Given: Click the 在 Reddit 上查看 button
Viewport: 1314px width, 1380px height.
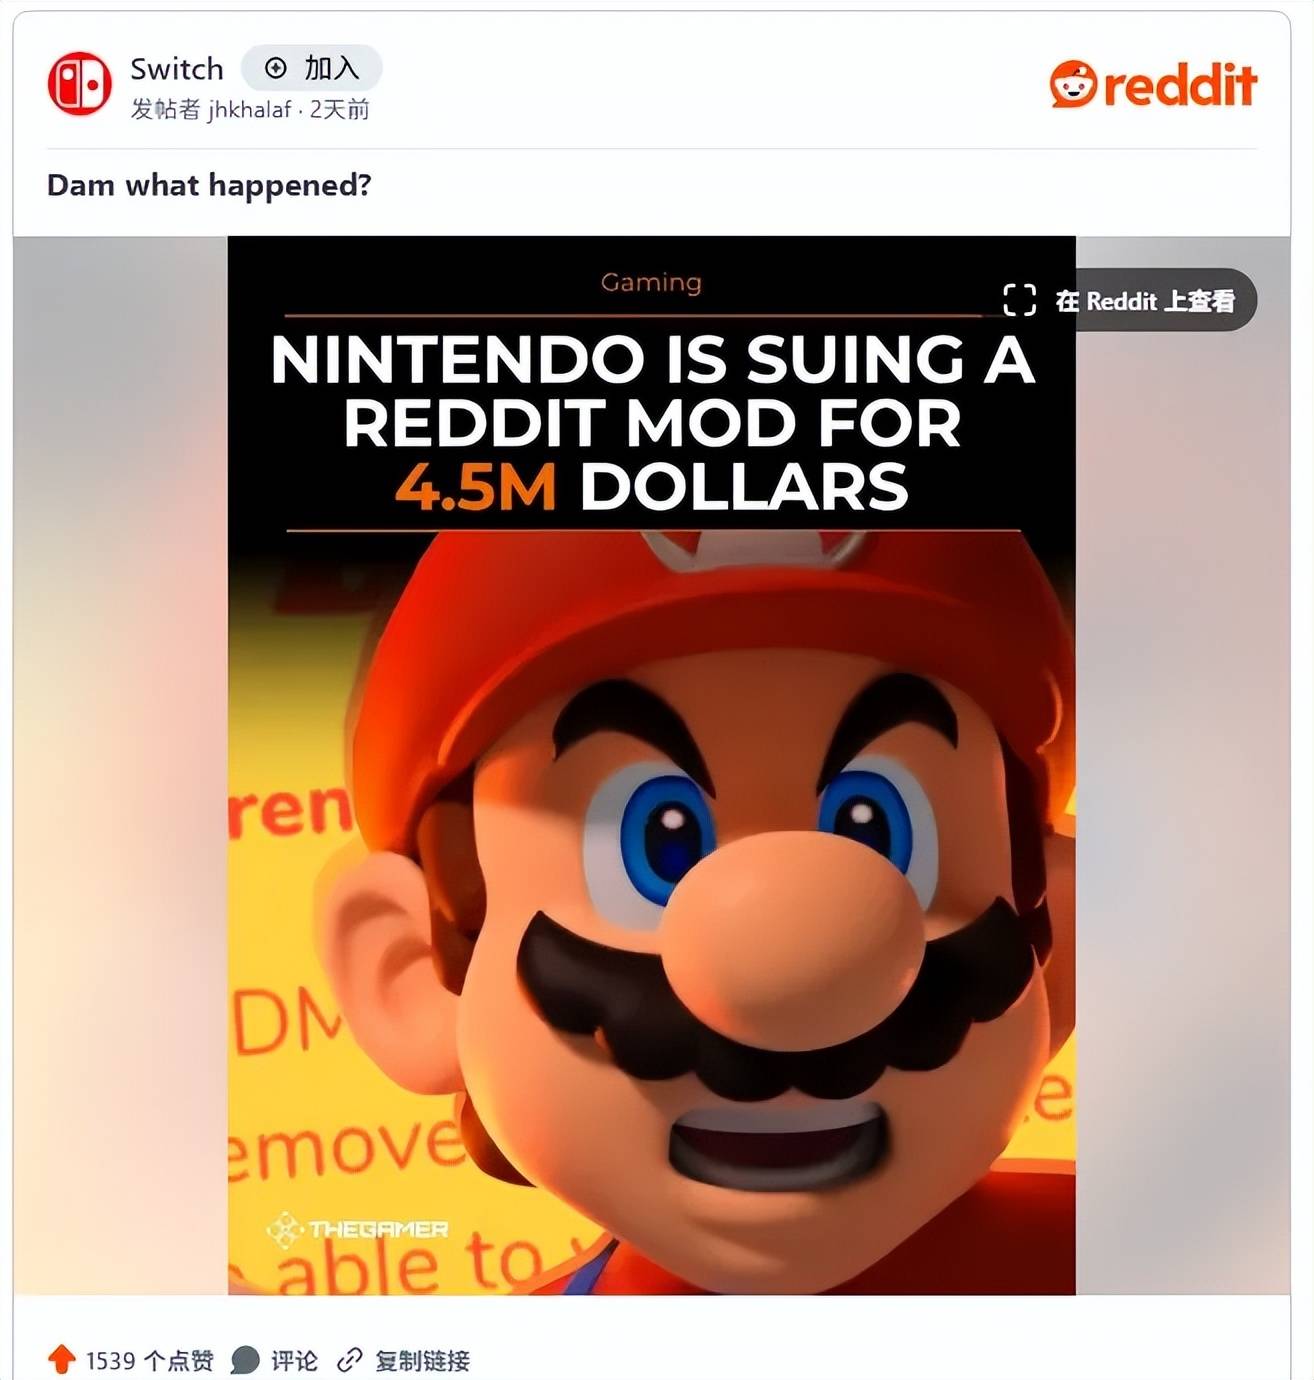Looking at the screenshot, I should (x=1129, y=300).
